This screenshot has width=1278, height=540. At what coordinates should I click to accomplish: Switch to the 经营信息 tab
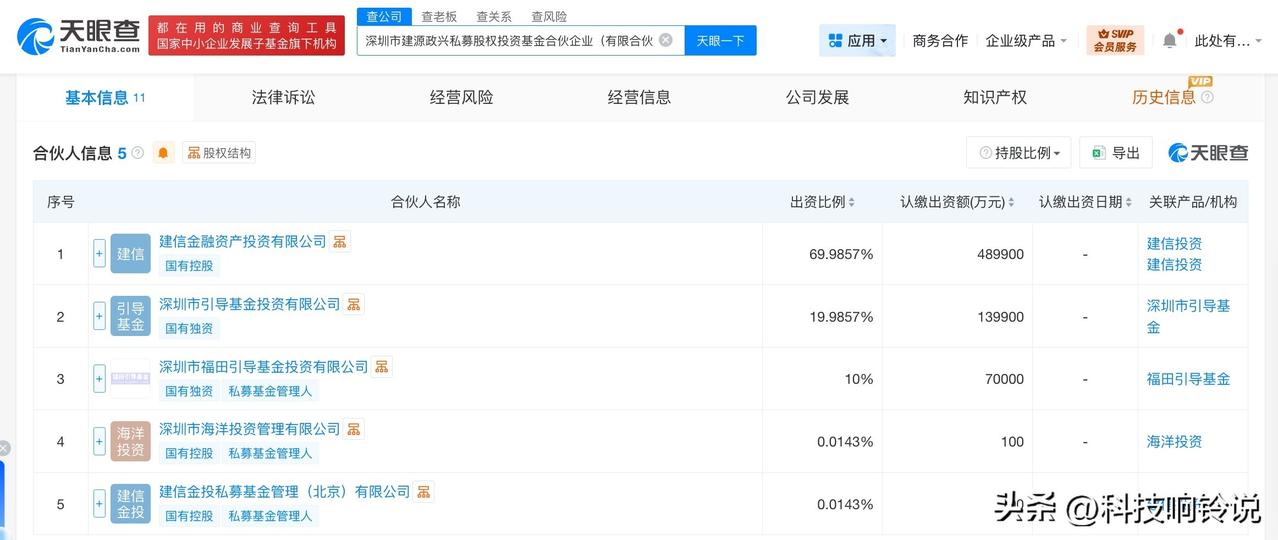click(x=639, y=97)
